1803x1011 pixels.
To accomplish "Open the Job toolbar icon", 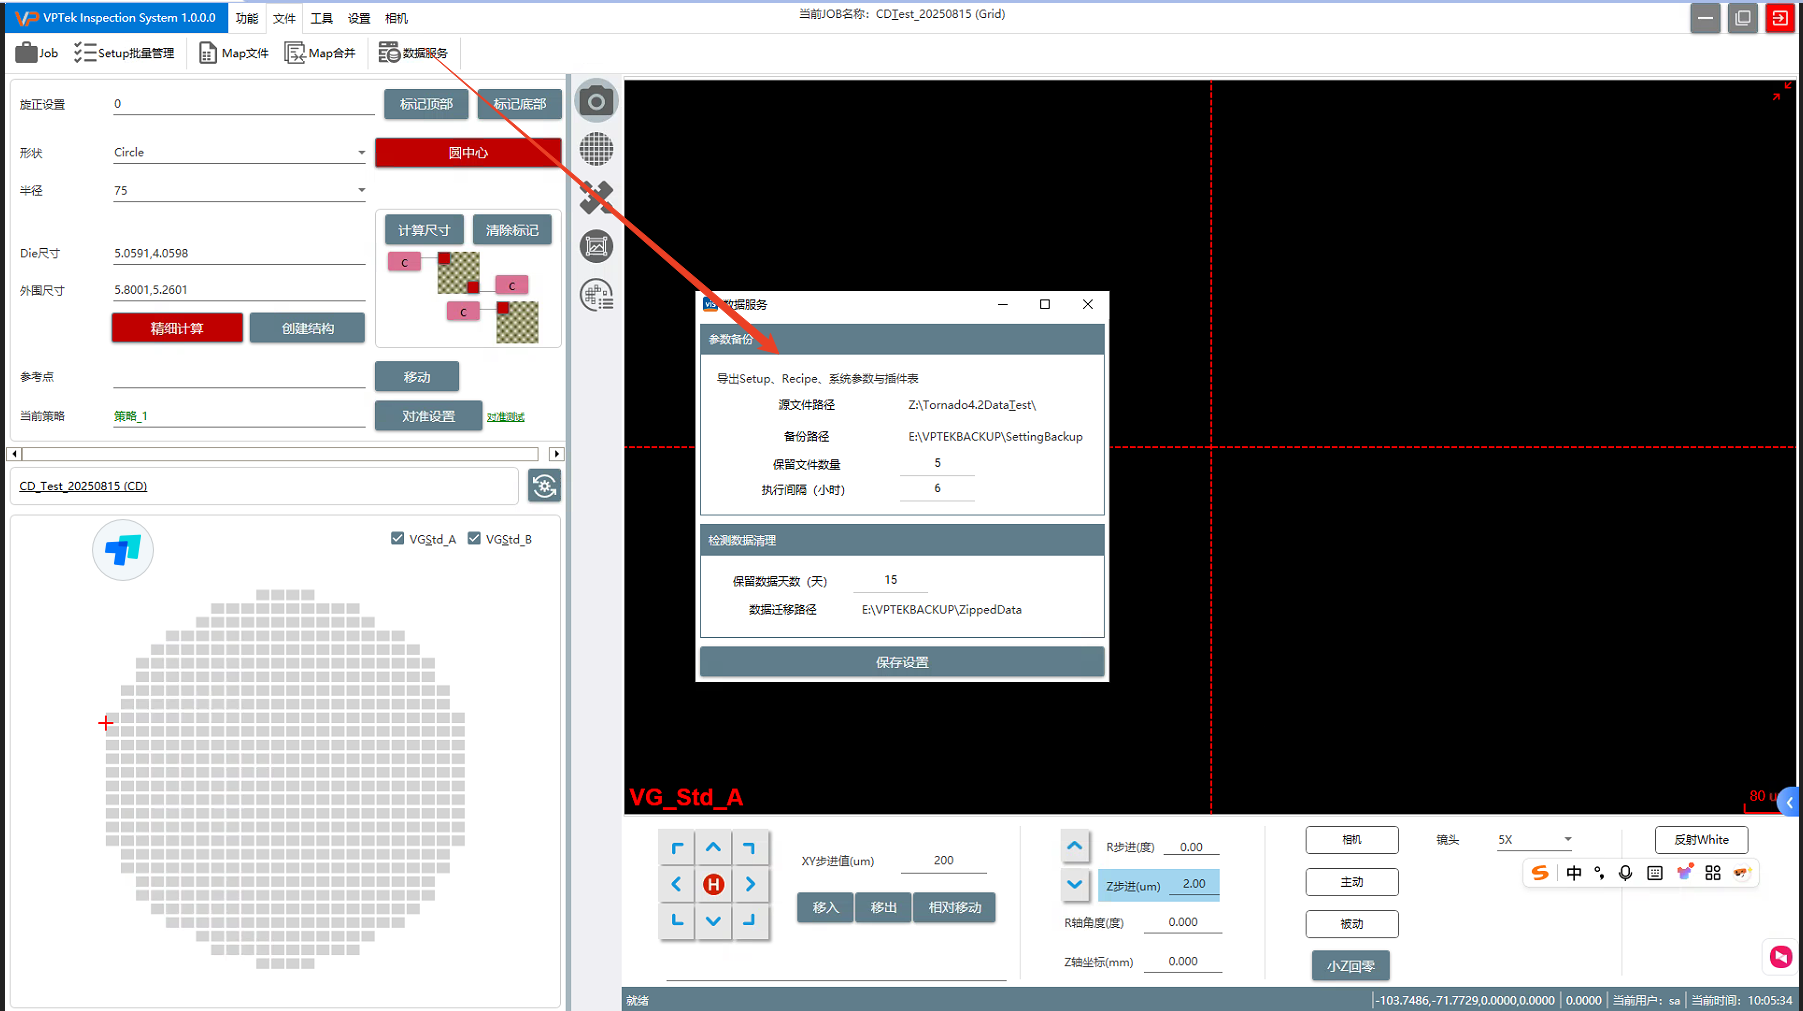I will (37, 53).
